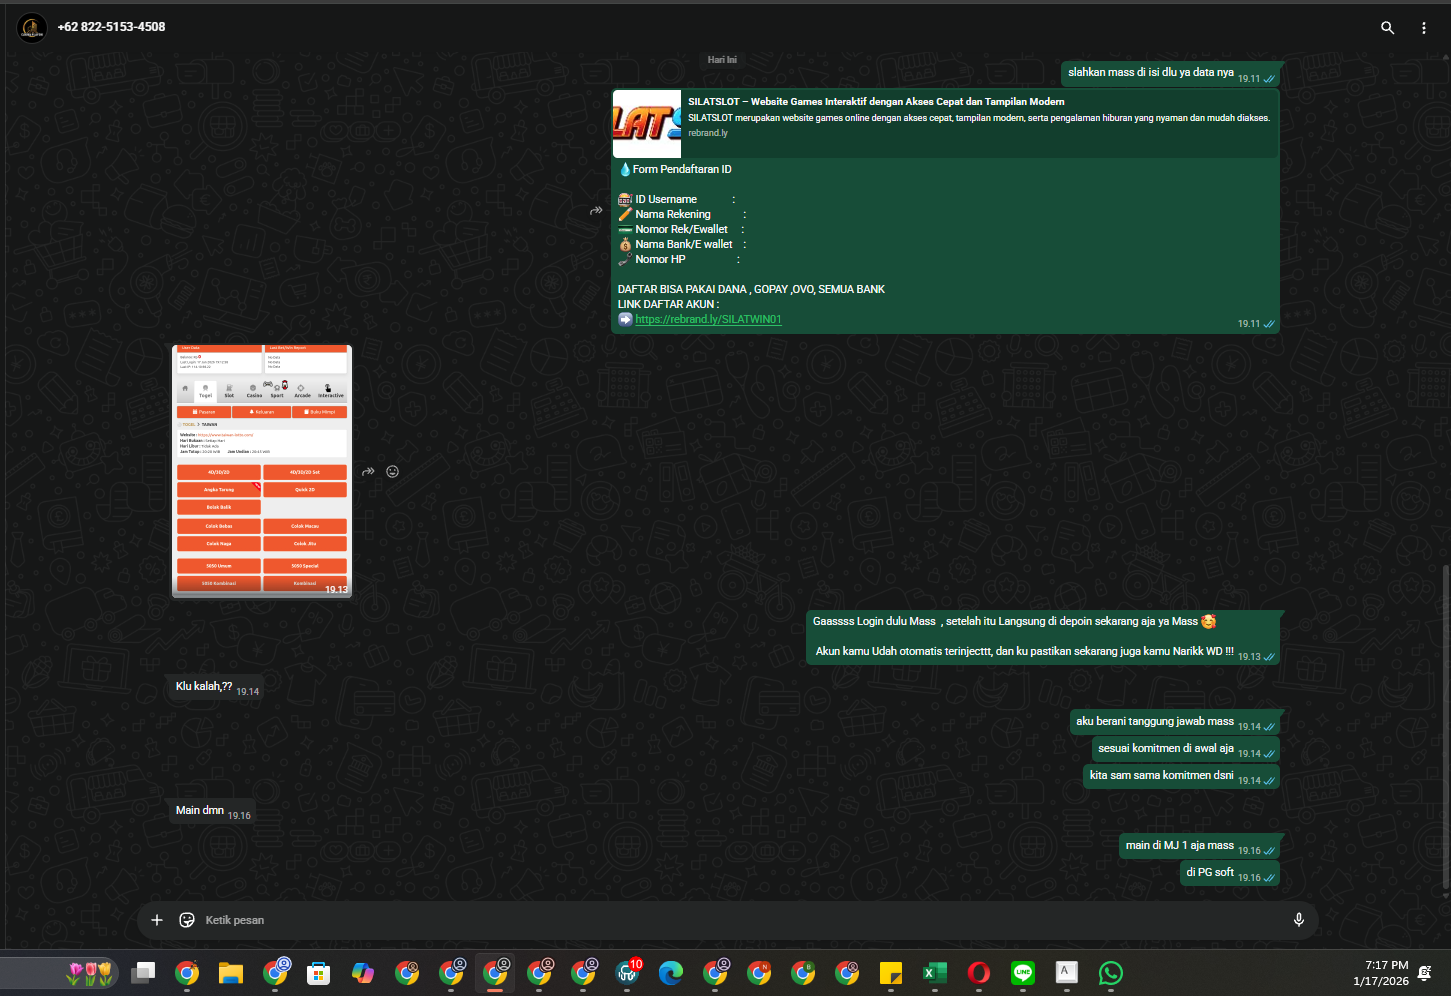
Task: Open Sticky Notes from the taskbar
Action: (891, 973)
